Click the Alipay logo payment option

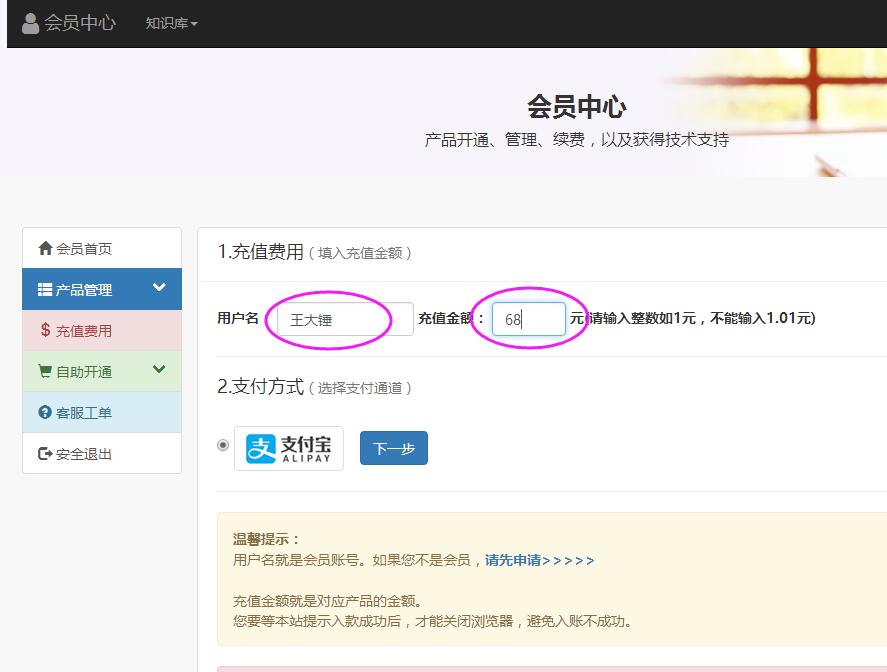pos(289,448)
